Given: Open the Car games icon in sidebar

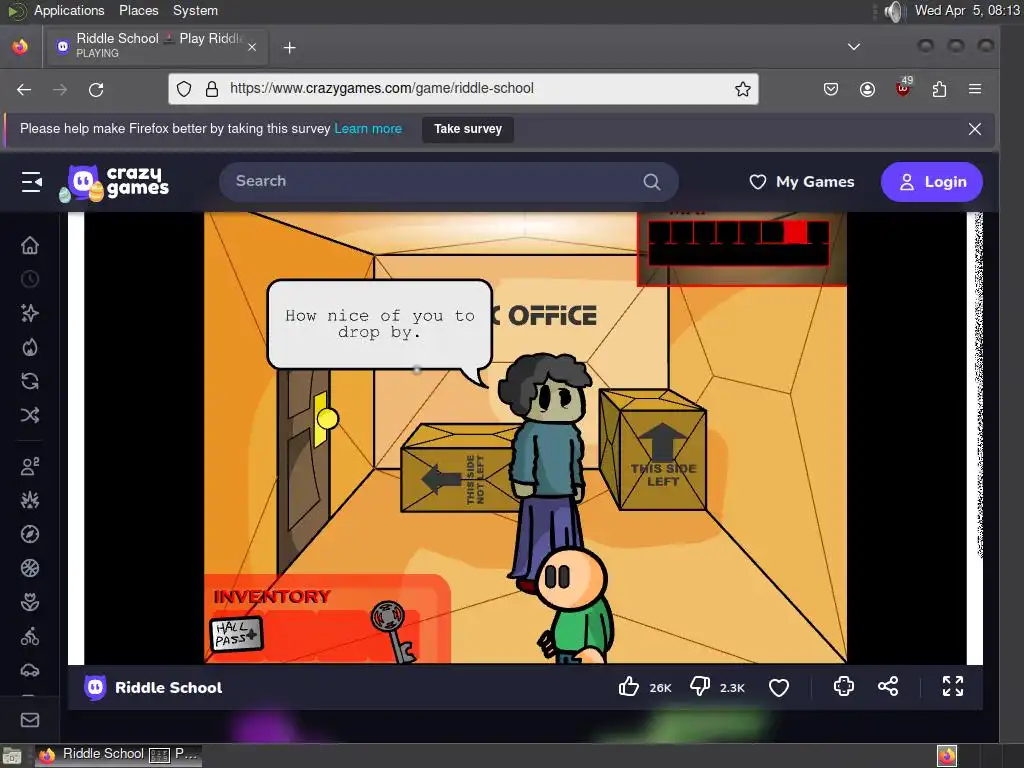Looking at the screenshot, I should click(30, 670).
